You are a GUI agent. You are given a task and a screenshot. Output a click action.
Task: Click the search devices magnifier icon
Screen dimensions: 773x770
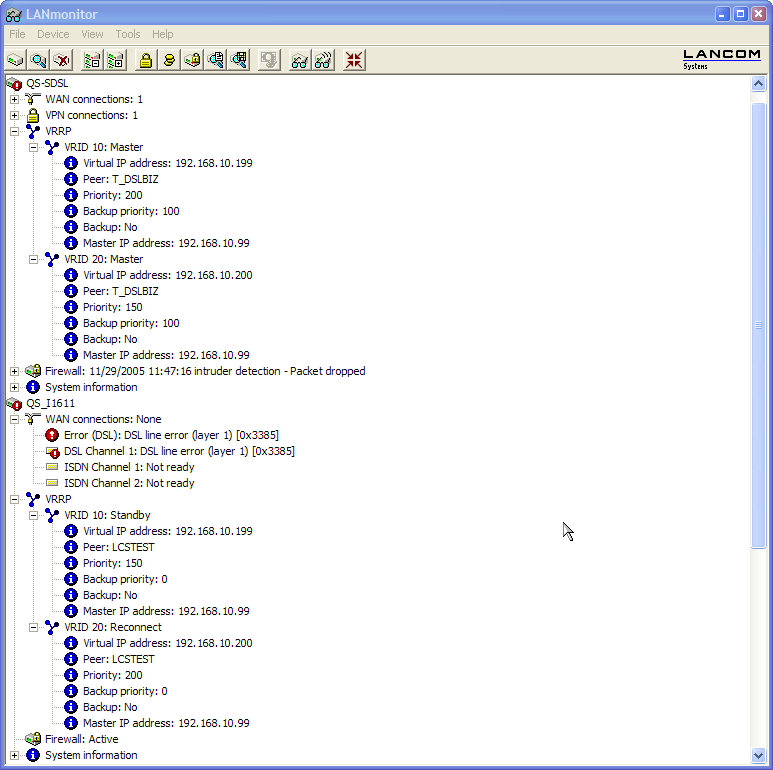click(38, 61)
